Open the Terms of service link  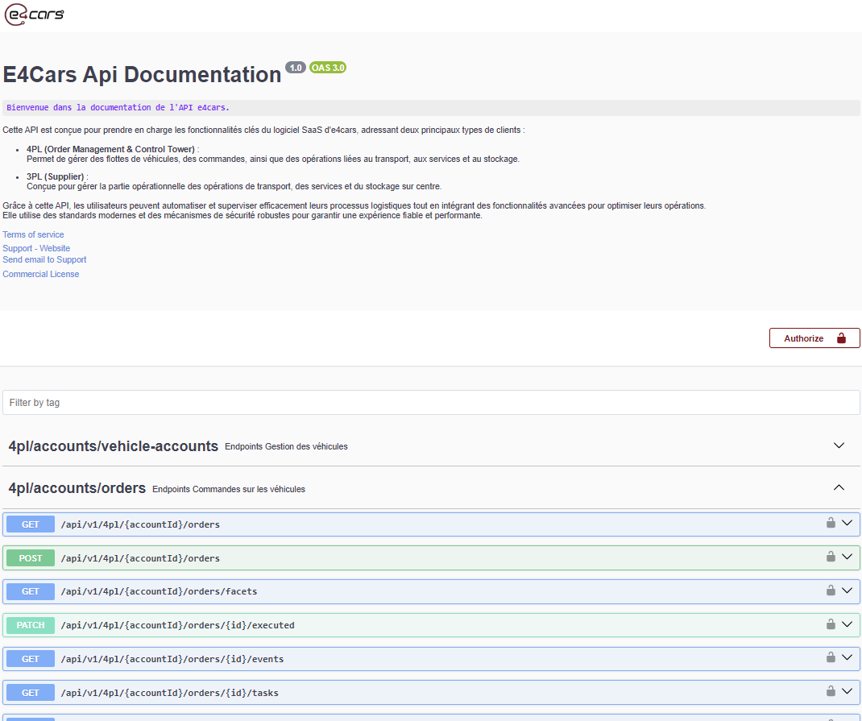coord(33,235)
